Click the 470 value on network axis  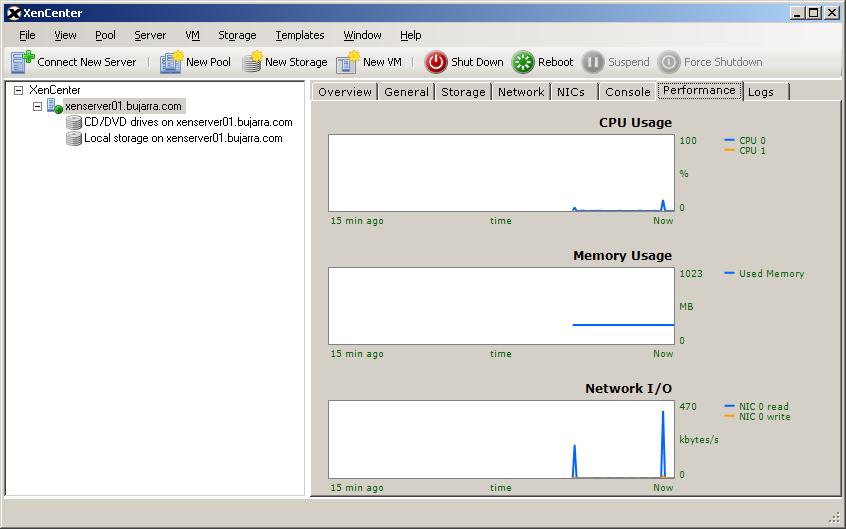(687, 406)
